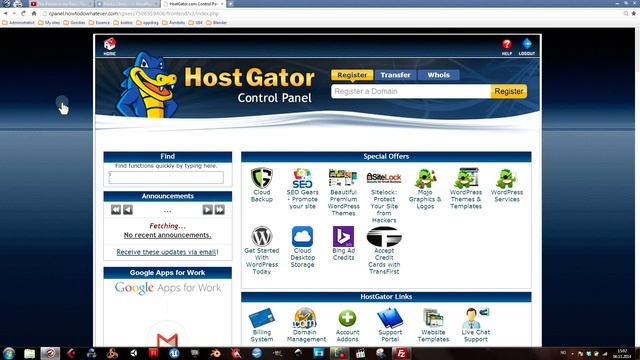Open Unity from the taskbar
The height and width of the screenshot is (360, 640).
coord(133,353)
